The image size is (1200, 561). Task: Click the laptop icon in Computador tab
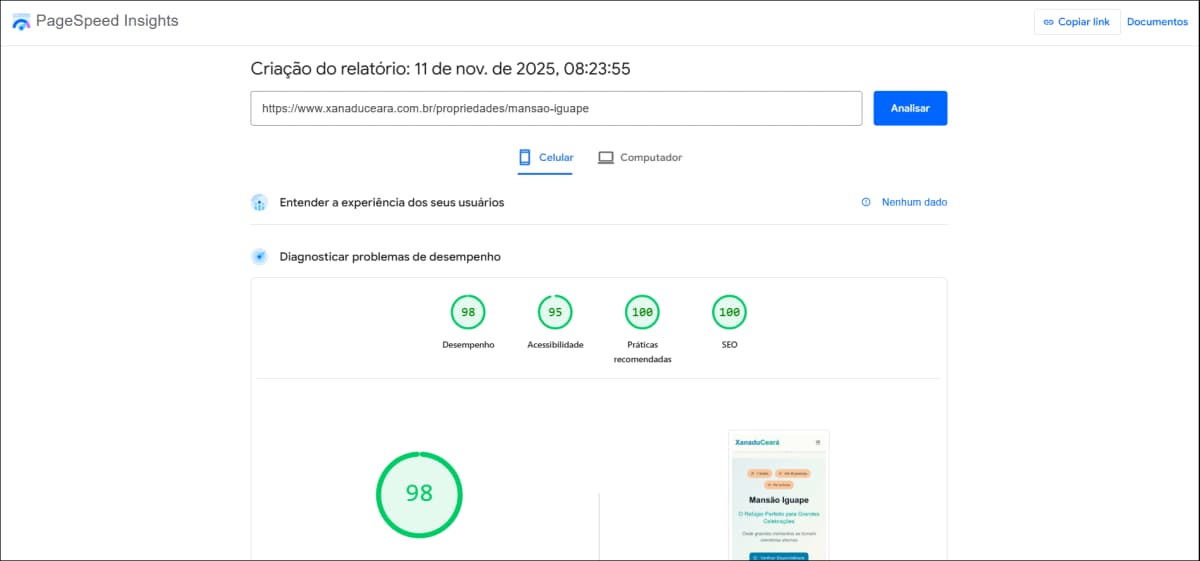click(x=605, y=158)
